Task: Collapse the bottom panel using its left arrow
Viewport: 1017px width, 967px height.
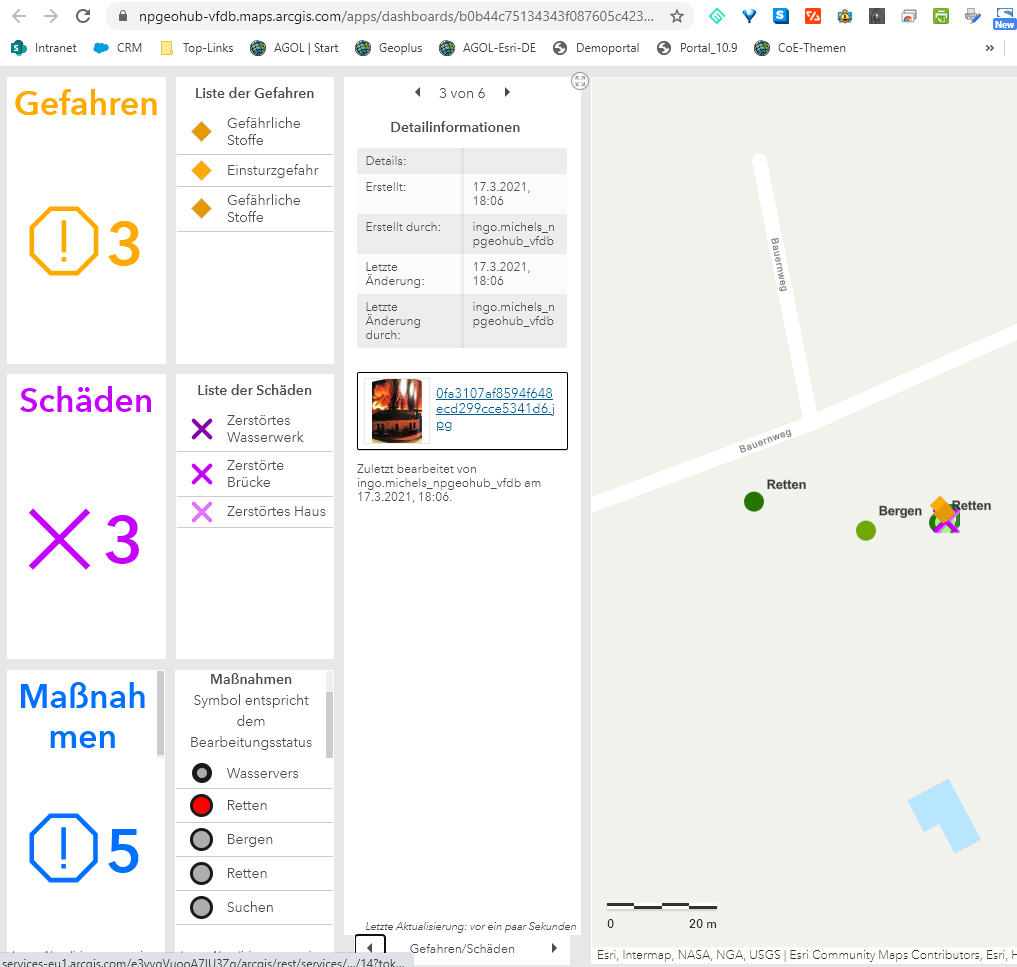Action: (369, 946)
